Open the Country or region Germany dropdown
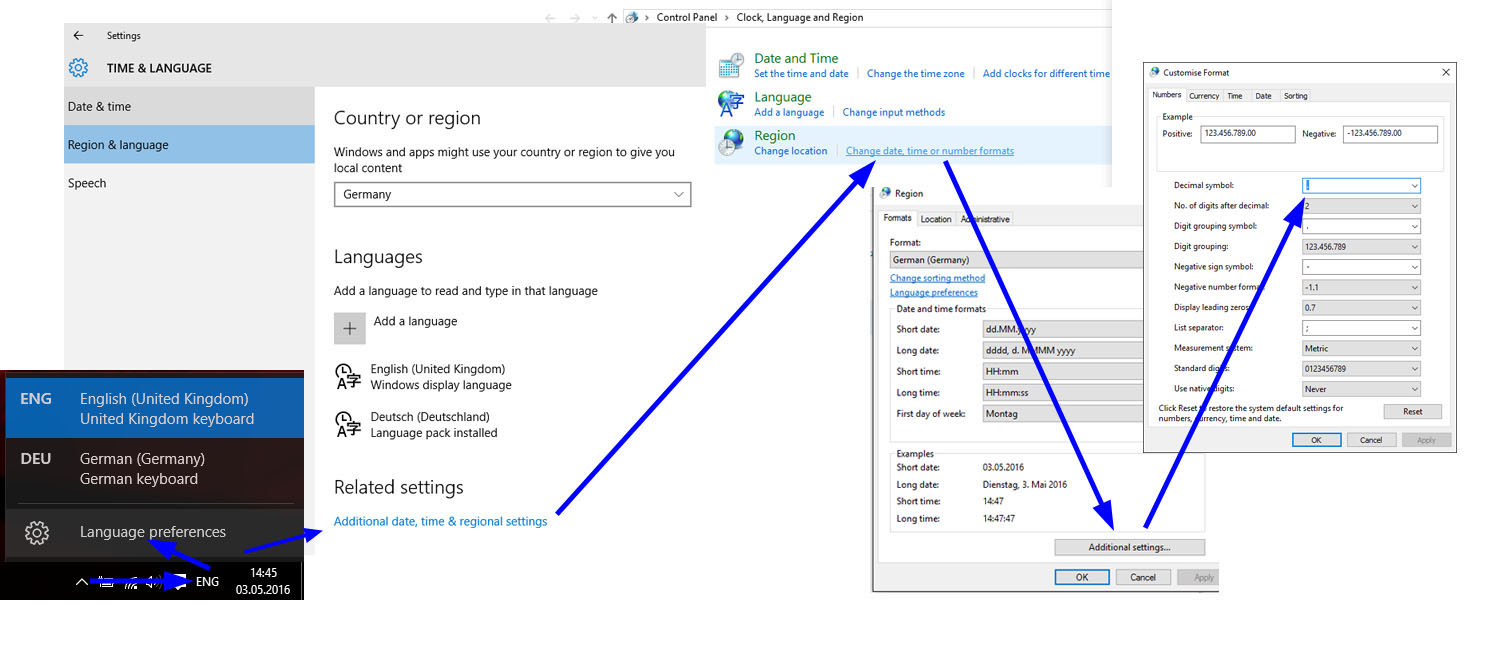This screenshot has height=650, width=1500. [x=512, y=194]
